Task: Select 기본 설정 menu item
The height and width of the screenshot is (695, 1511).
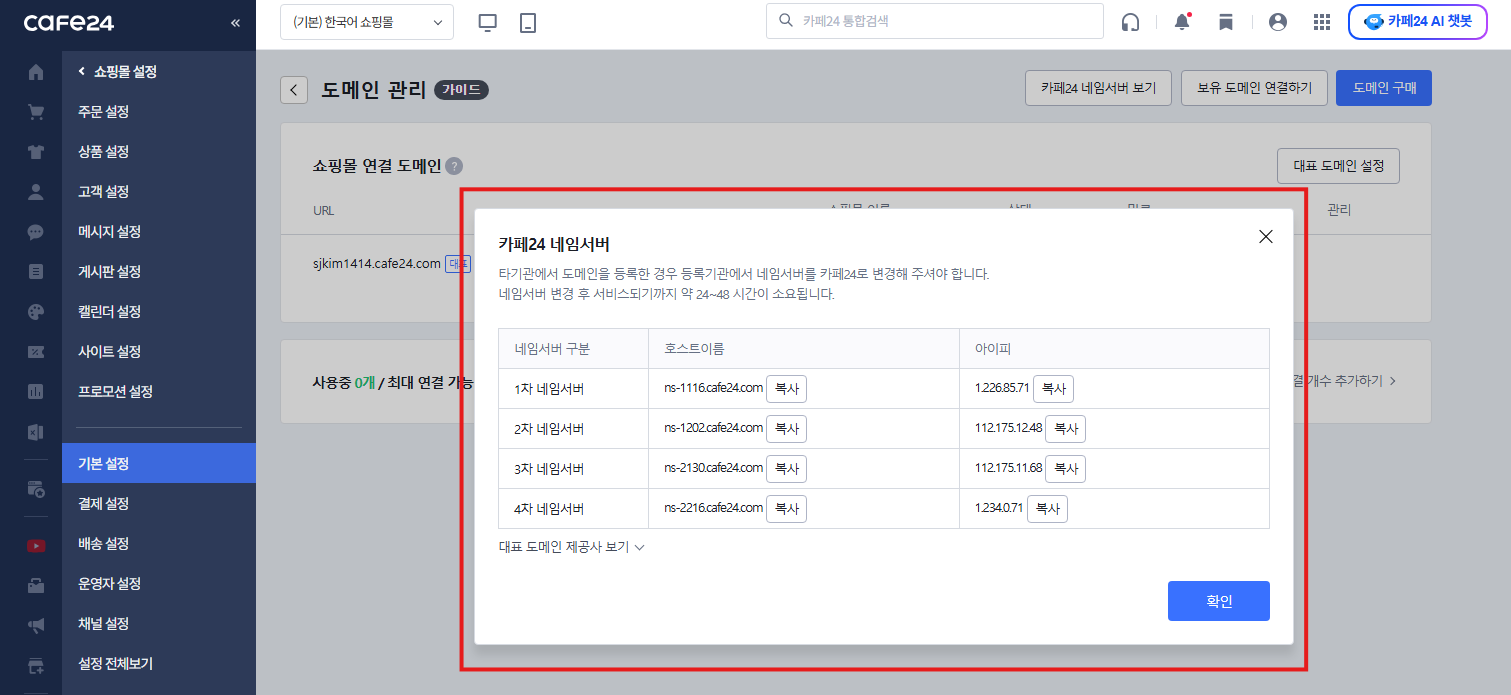Action: (159, 463)
